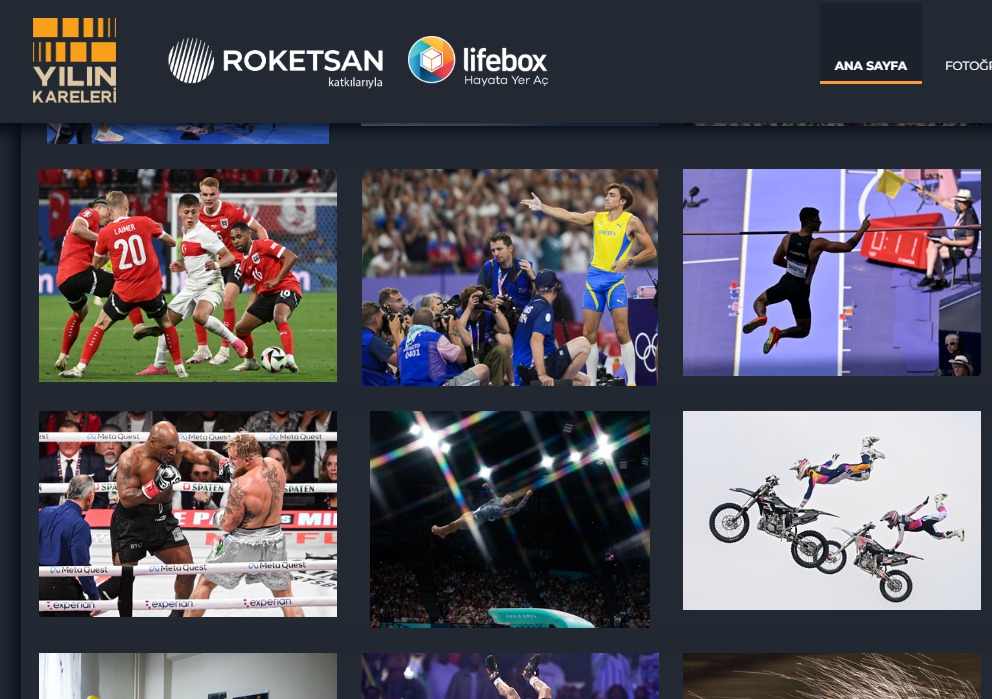Screen dimensions: 992x699
Task: Open the motocross freestyle jump photo
Action: 832,510
